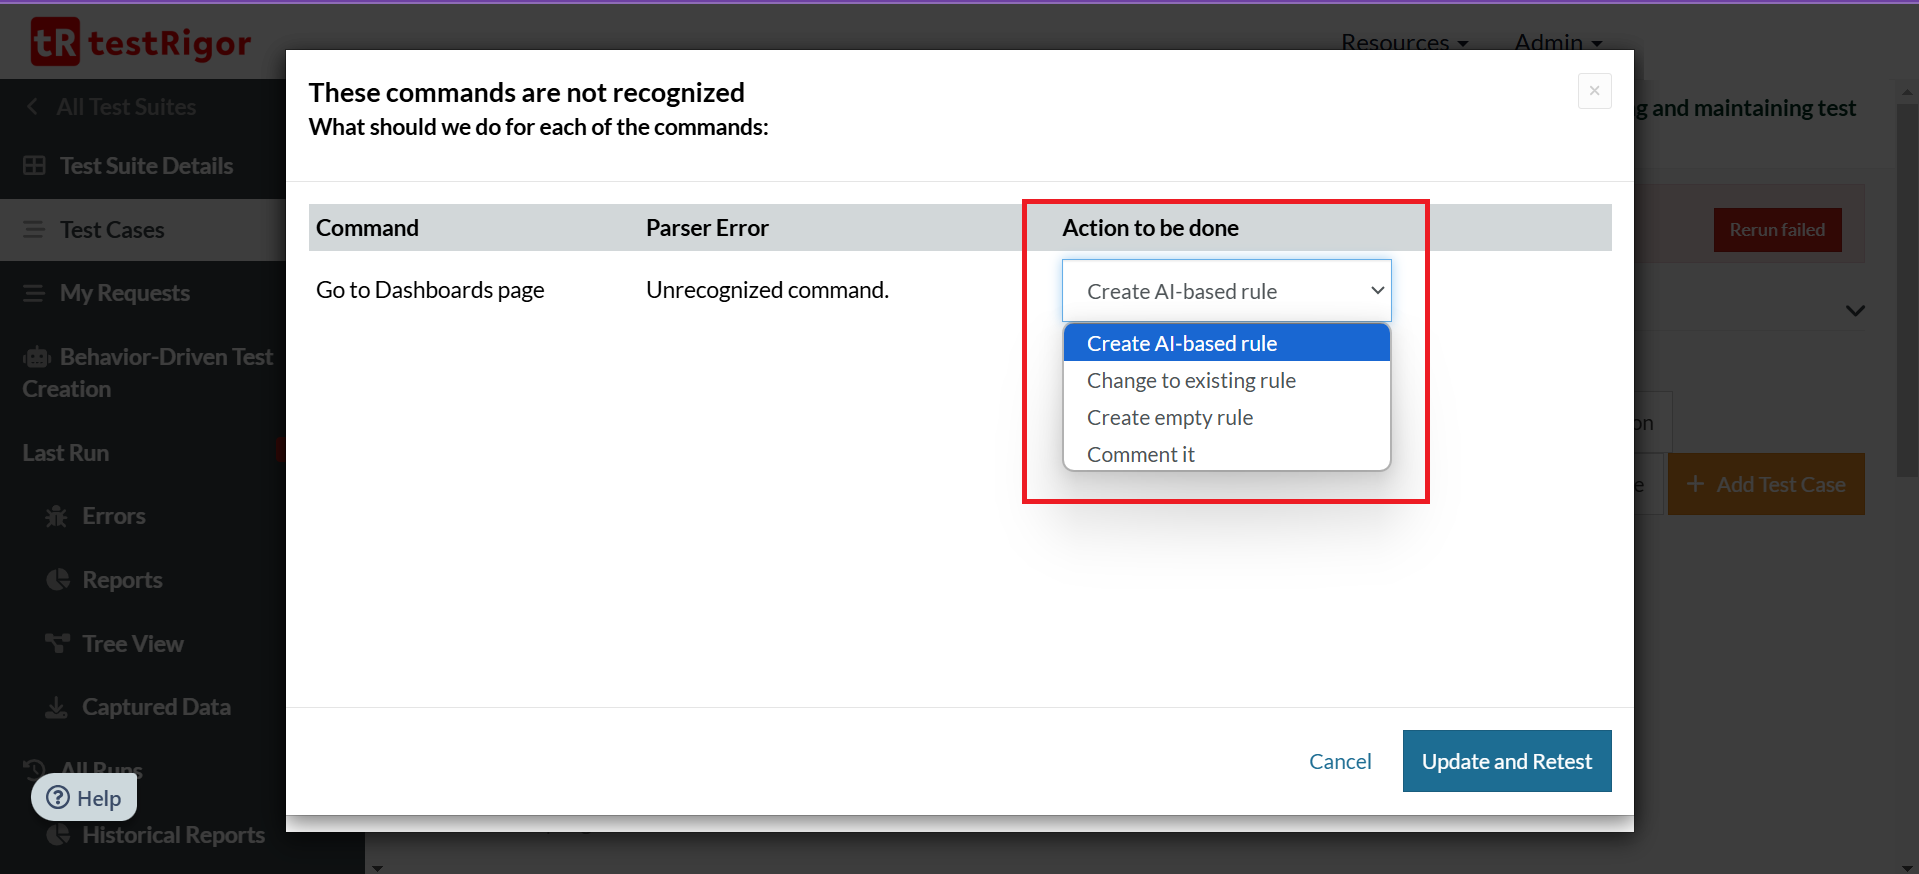Pick Create AI-based rule option in list
Screen dimensions: 1919x874
(1181, 344)
